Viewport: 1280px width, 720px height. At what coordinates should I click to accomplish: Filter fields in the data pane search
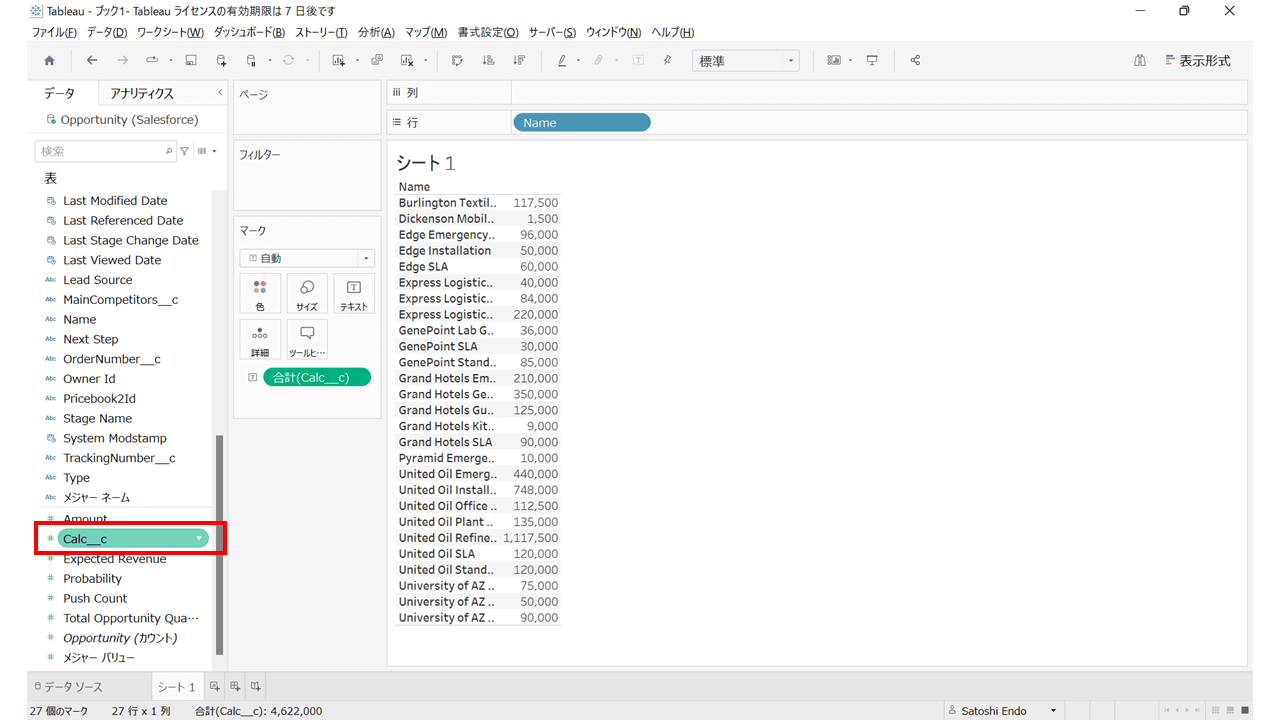coord(184,151)
